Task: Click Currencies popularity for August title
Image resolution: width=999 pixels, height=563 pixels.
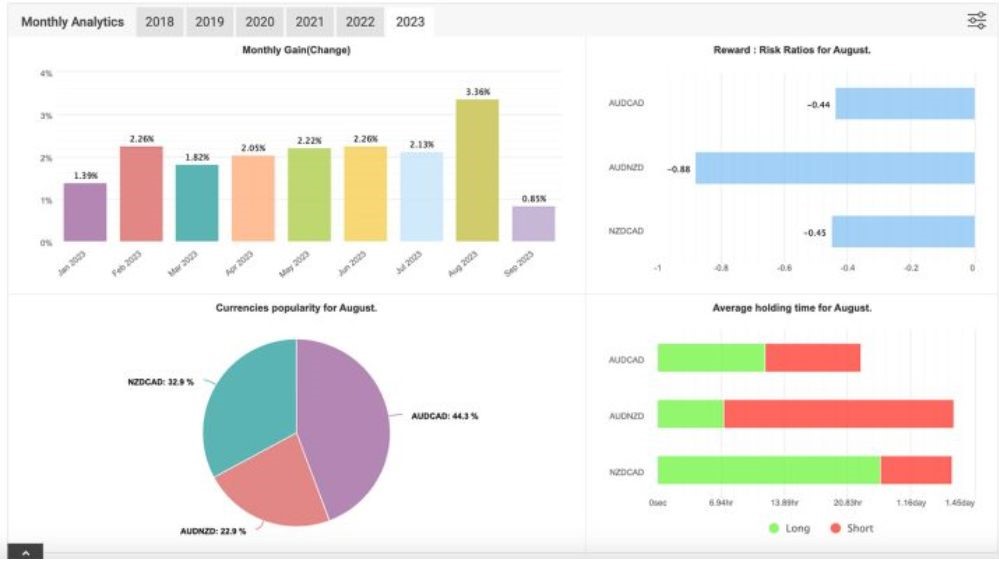Action: (x=296, y=308)
